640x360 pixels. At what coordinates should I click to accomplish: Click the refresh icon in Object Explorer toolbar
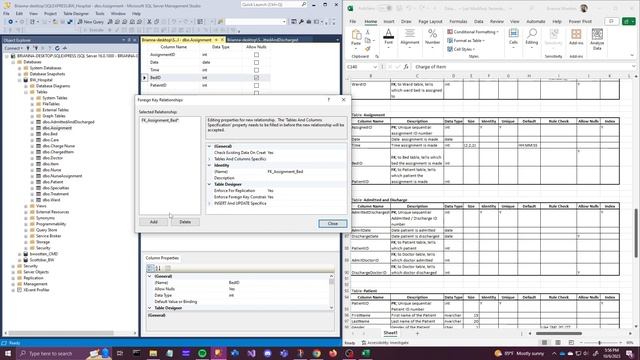pyautogui.click(x=57, y=48)
